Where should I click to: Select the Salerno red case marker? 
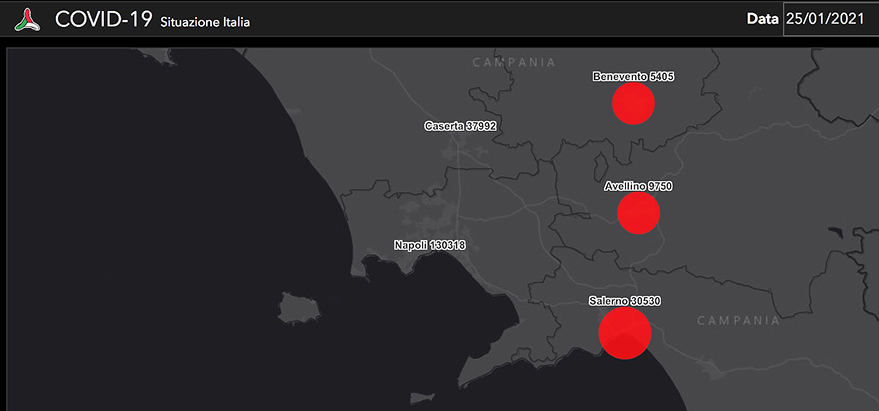point(625,333)
